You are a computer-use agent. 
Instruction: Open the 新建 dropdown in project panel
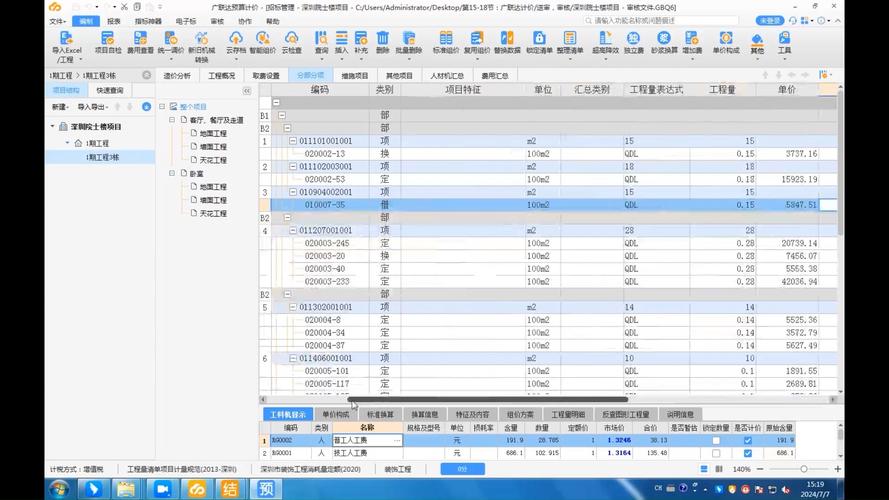pyautogui.click(x=61, y=107)
